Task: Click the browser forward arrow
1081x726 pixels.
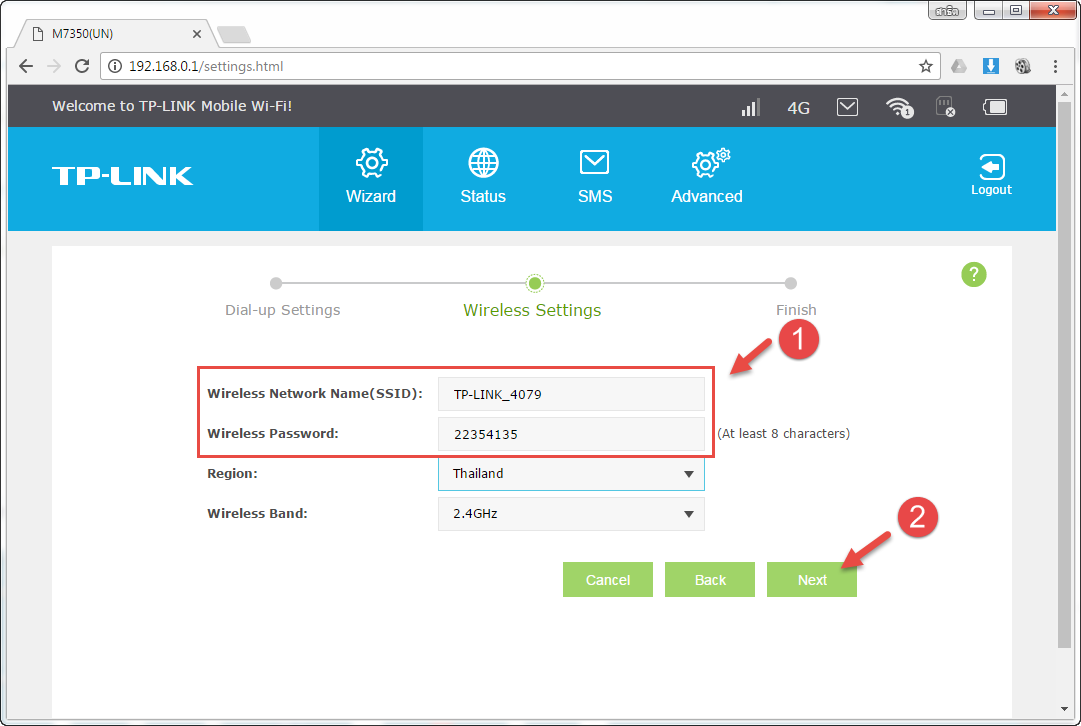Action: (54, 66)
